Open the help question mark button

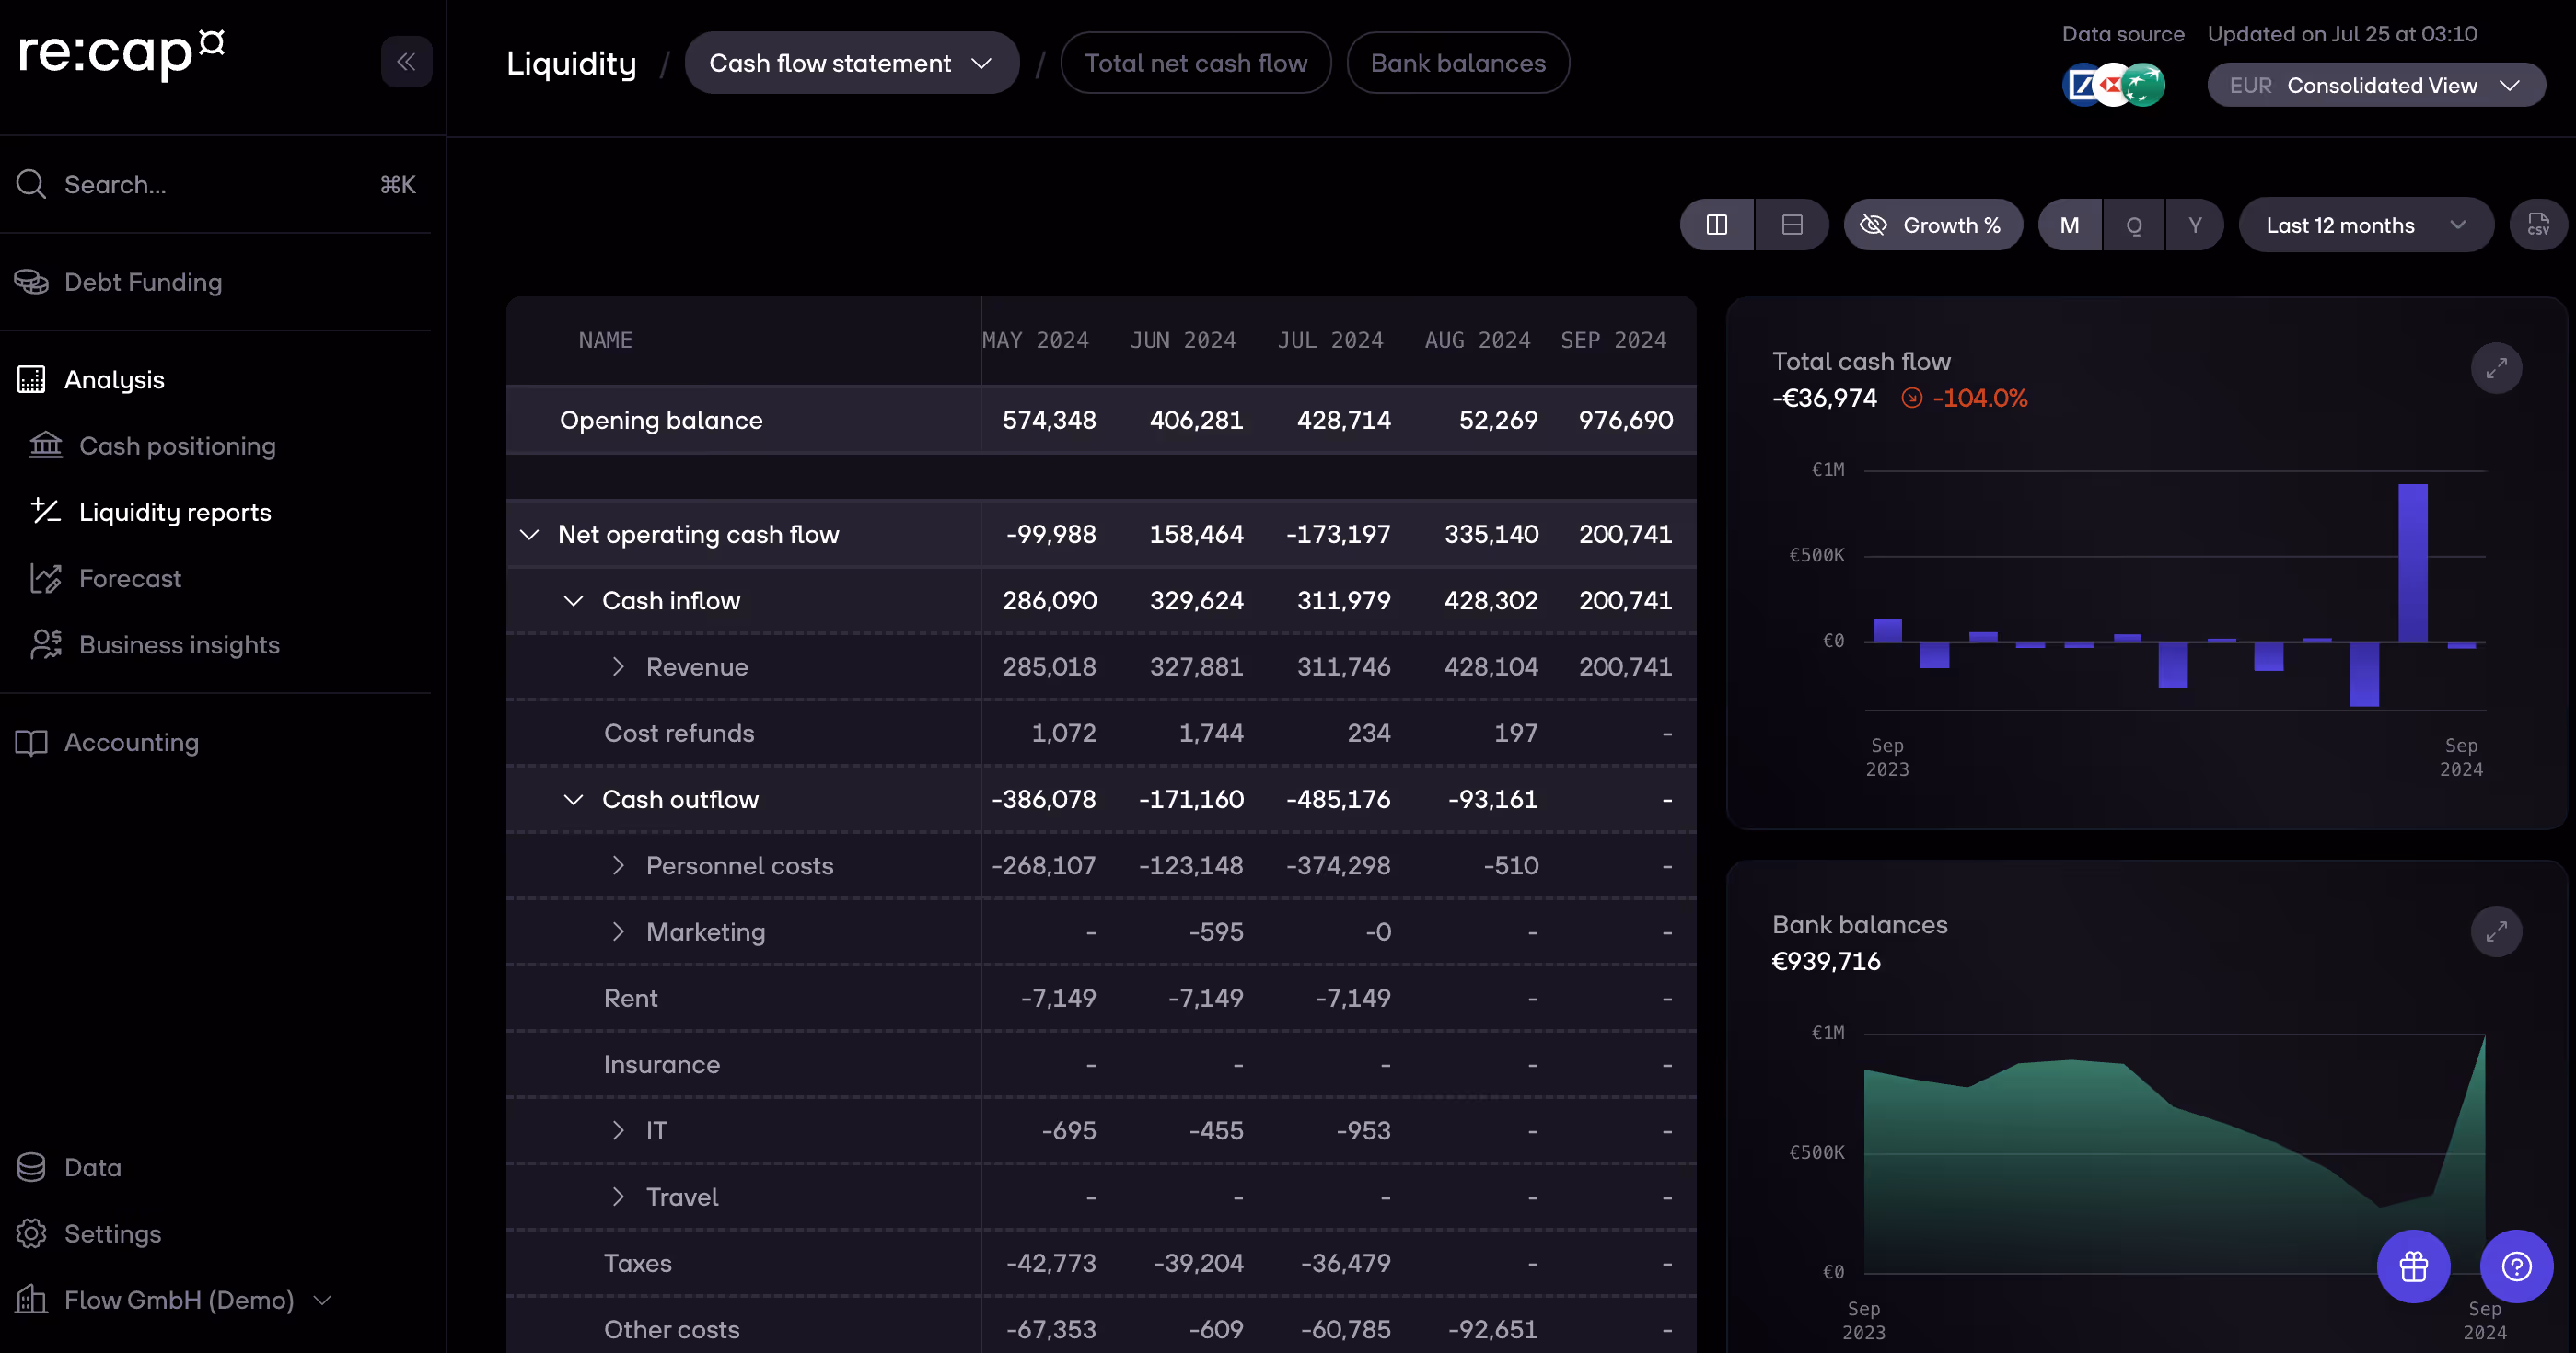coord(2515,1266)
